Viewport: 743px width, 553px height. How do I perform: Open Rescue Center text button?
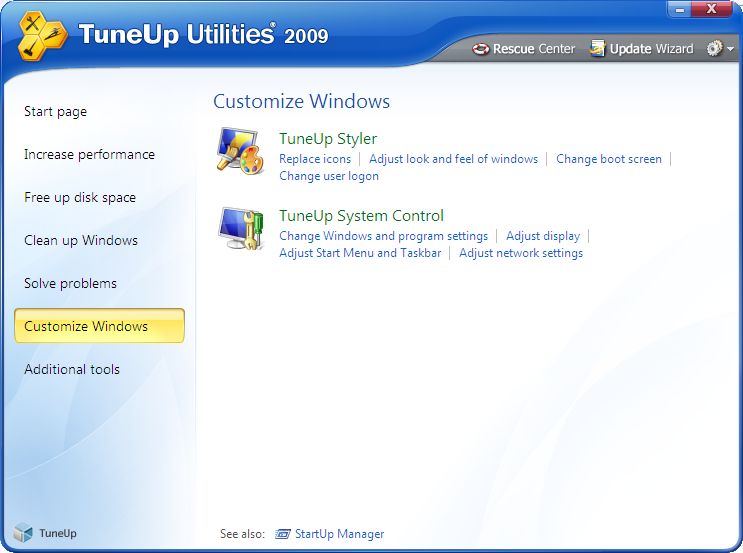pyautogui.click(x=534, y=49)
